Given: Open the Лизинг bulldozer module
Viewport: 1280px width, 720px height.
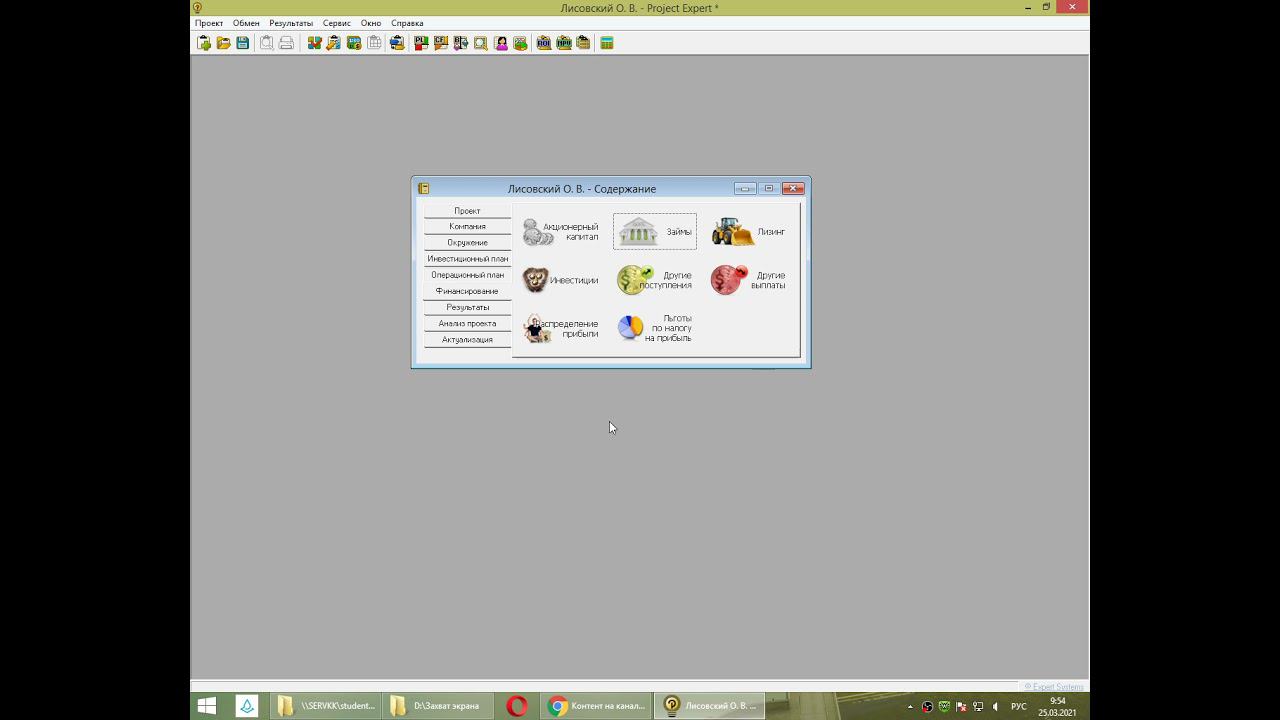Looking at the screenshot, I should [749, 232].
